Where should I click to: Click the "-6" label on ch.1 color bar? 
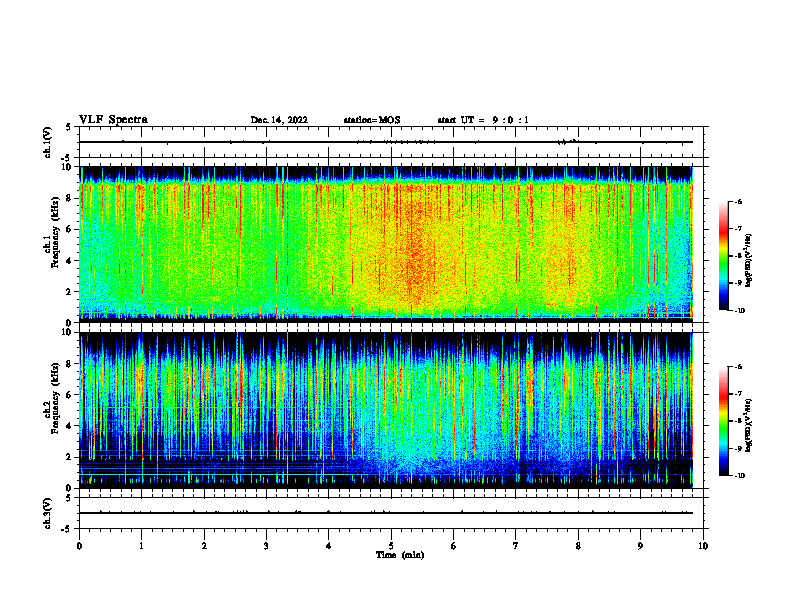point(738,201)
